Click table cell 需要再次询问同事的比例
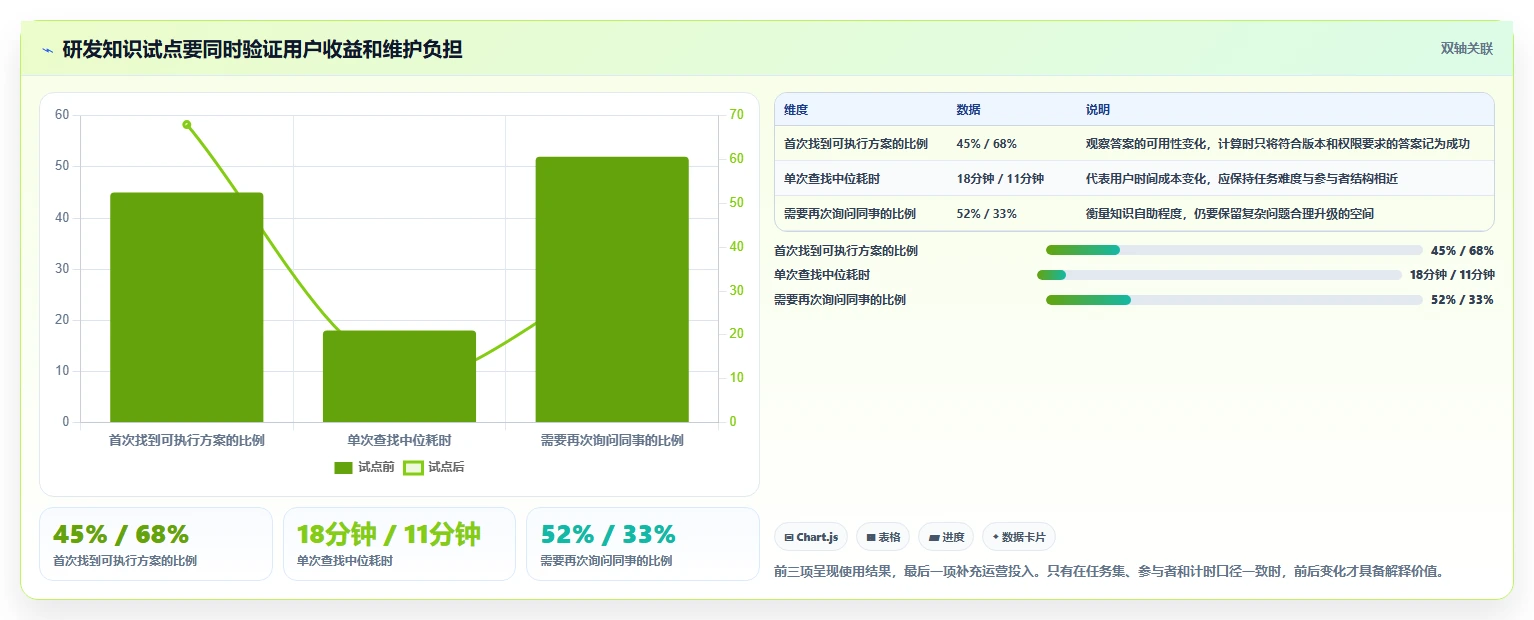1534x620 pixels. pyautogui.click(x=850, y=214)
